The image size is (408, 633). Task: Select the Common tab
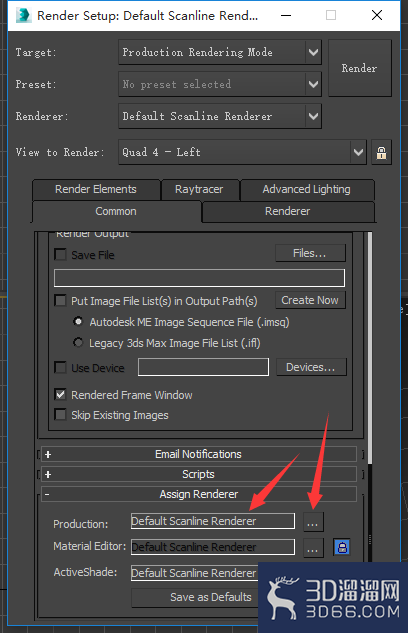116,212
